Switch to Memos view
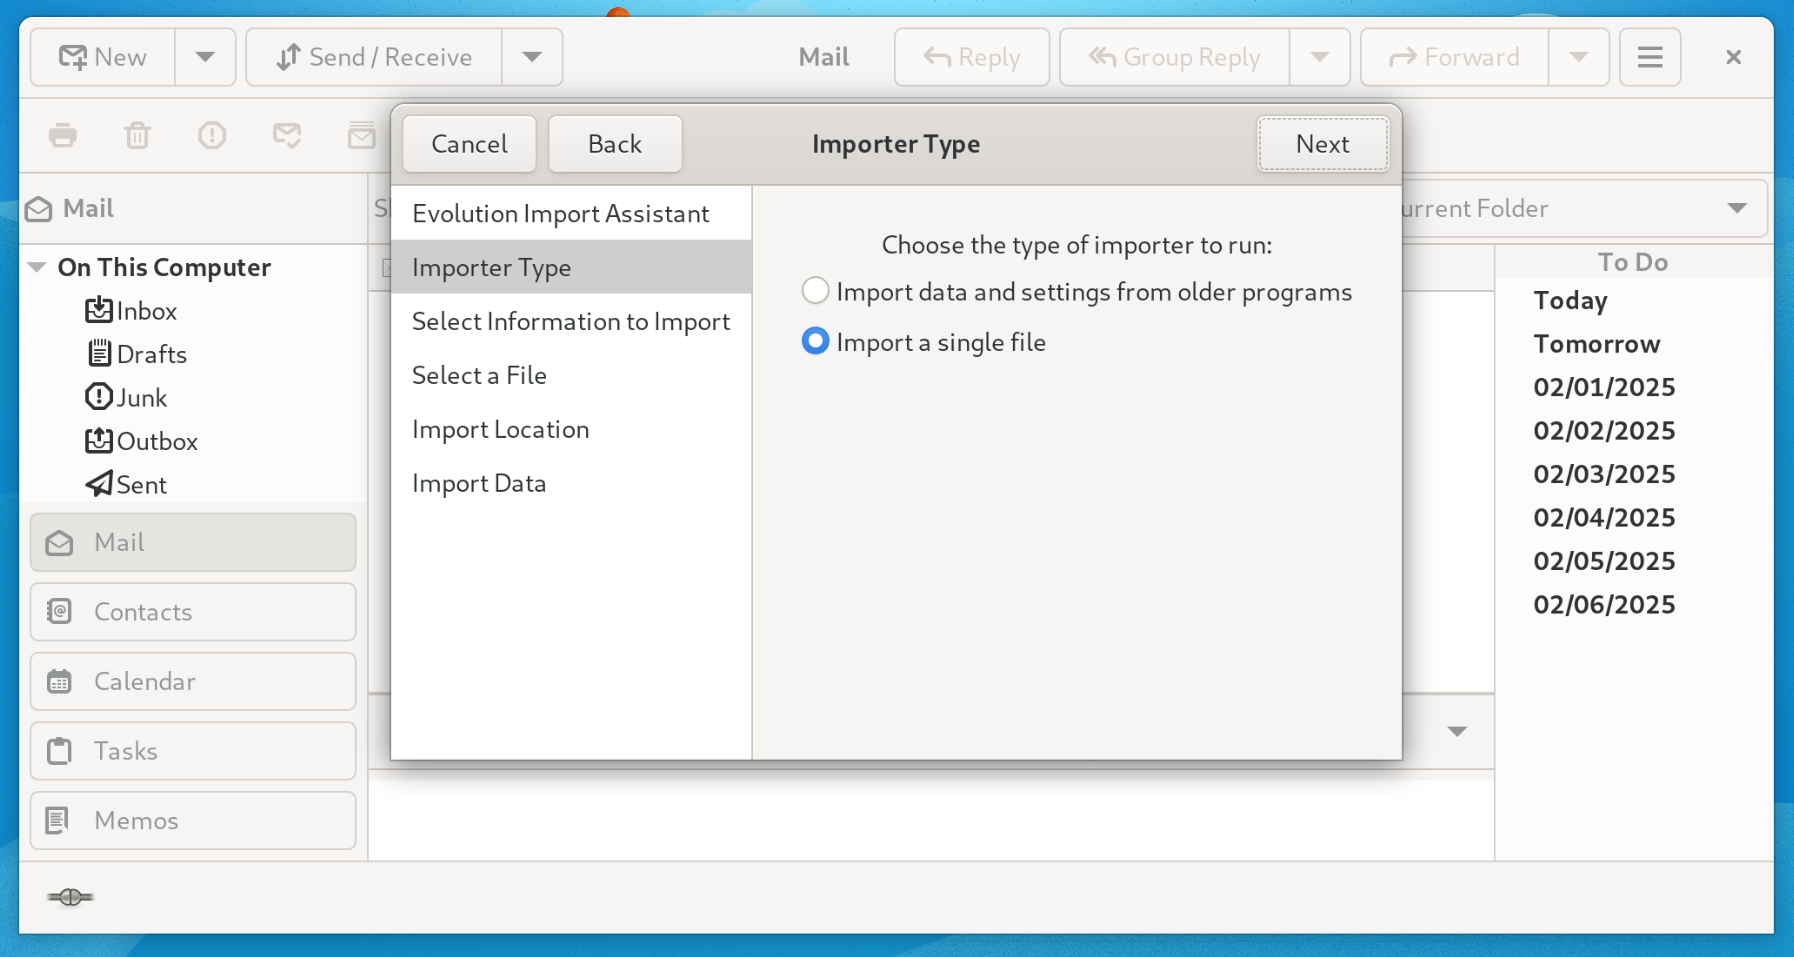 193,821
